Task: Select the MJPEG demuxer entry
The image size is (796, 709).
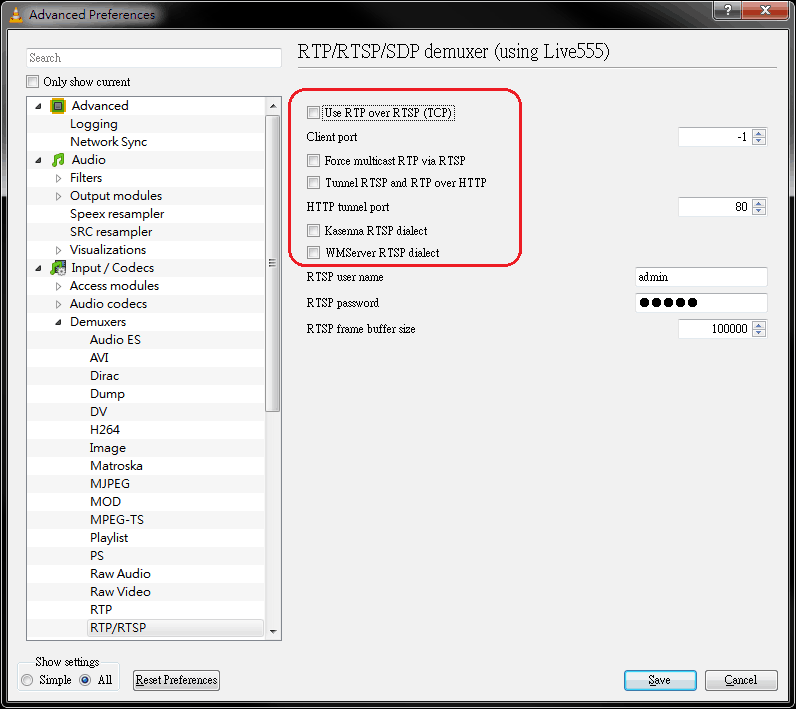Action: (x=110, y=483)
